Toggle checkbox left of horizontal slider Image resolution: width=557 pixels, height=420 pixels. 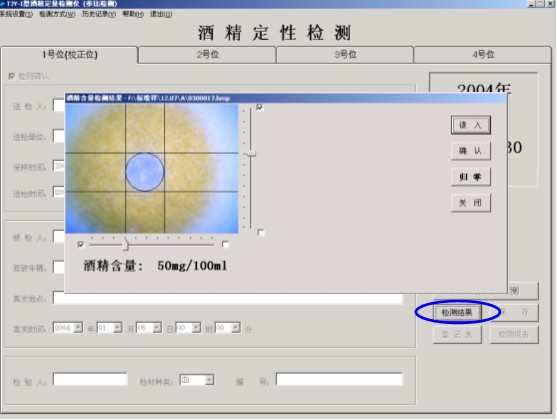(81, 244)
